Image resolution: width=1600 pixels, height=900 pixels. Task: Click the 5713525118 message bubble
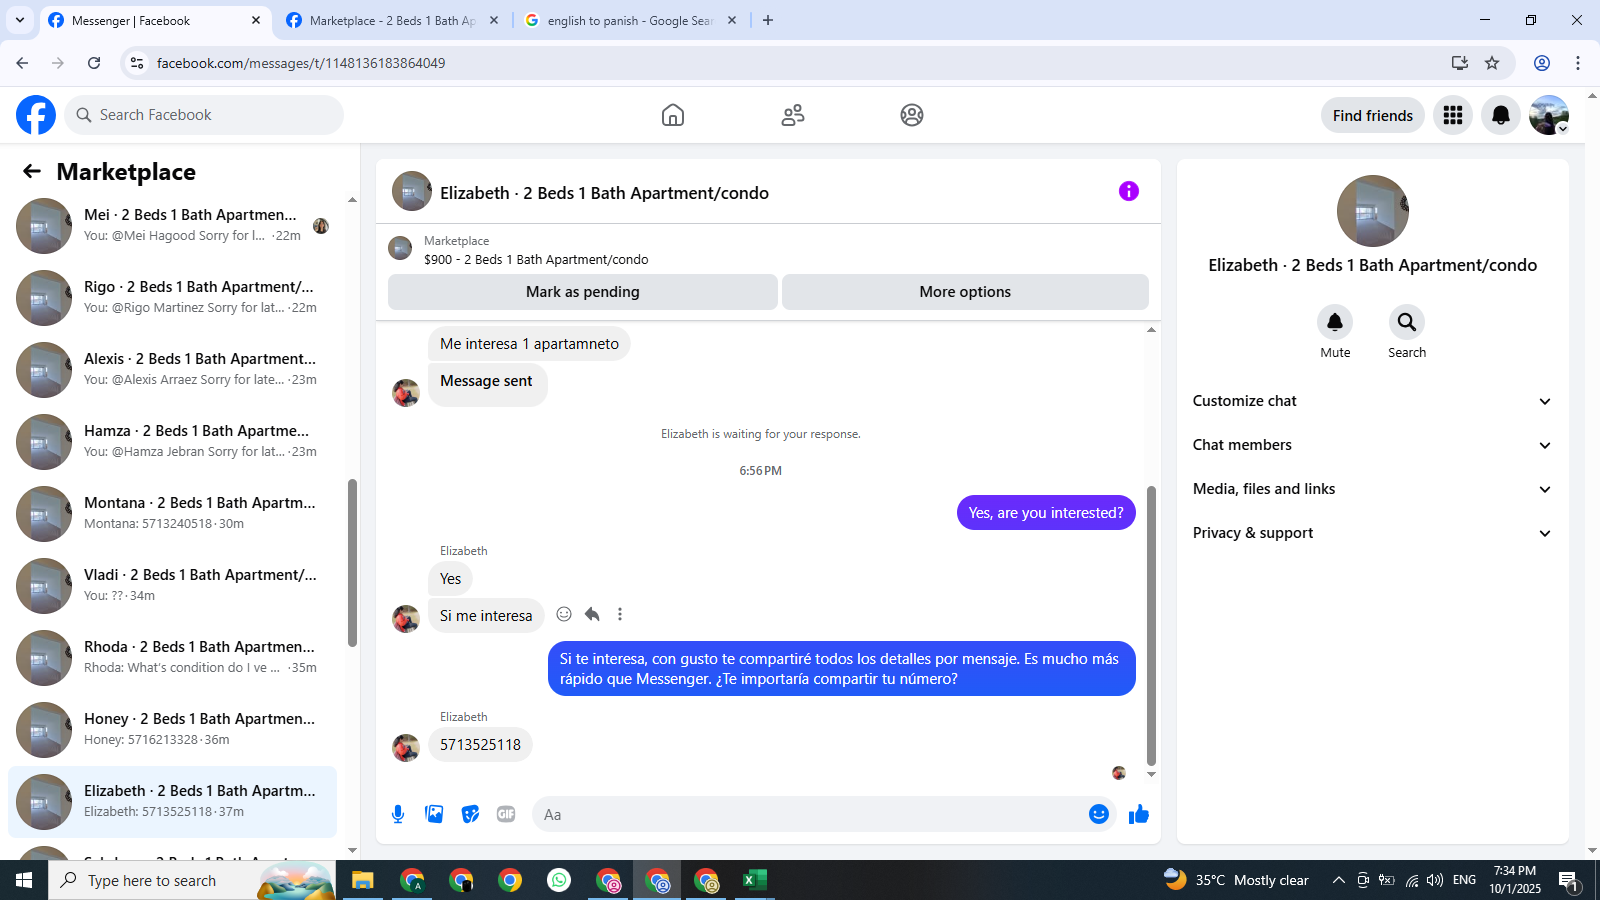pyautogui.click(x=480, y=745)
